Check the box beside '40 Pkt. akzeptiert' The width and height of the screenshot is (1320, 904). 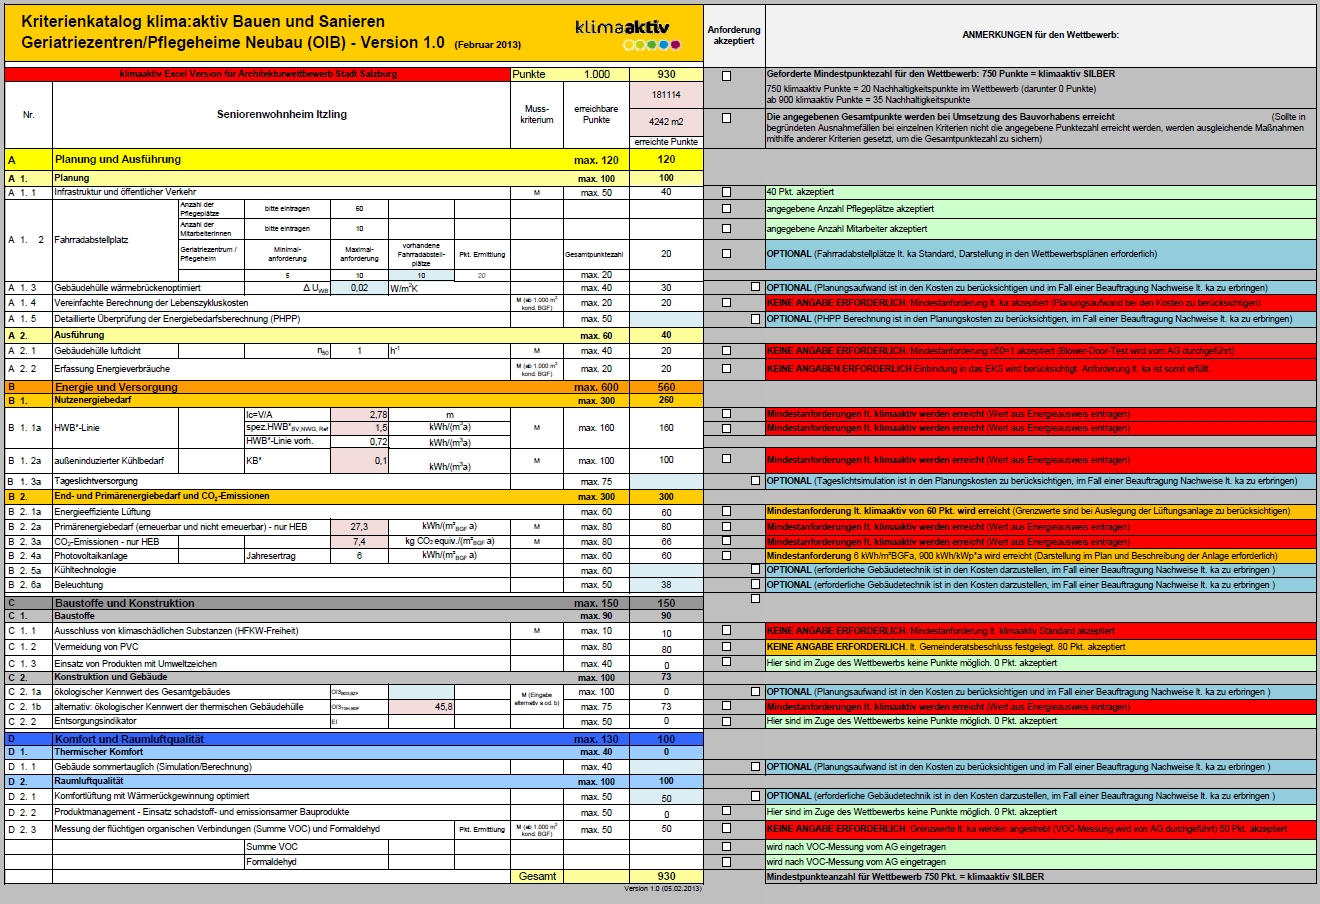coord(727,192)
